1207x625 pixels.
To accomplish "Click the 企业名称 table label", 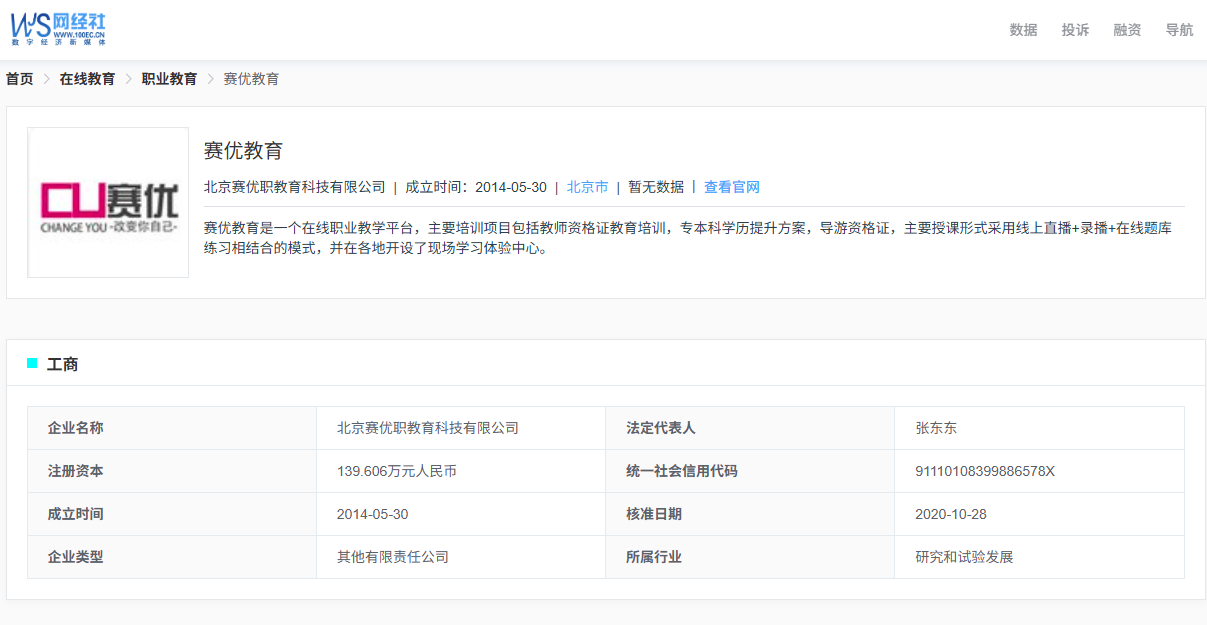I will point(75,428).
